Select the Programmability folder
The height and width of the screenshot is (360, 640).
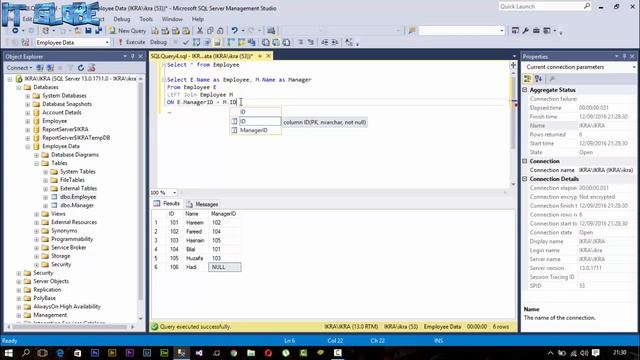click(x=72, y=239)
